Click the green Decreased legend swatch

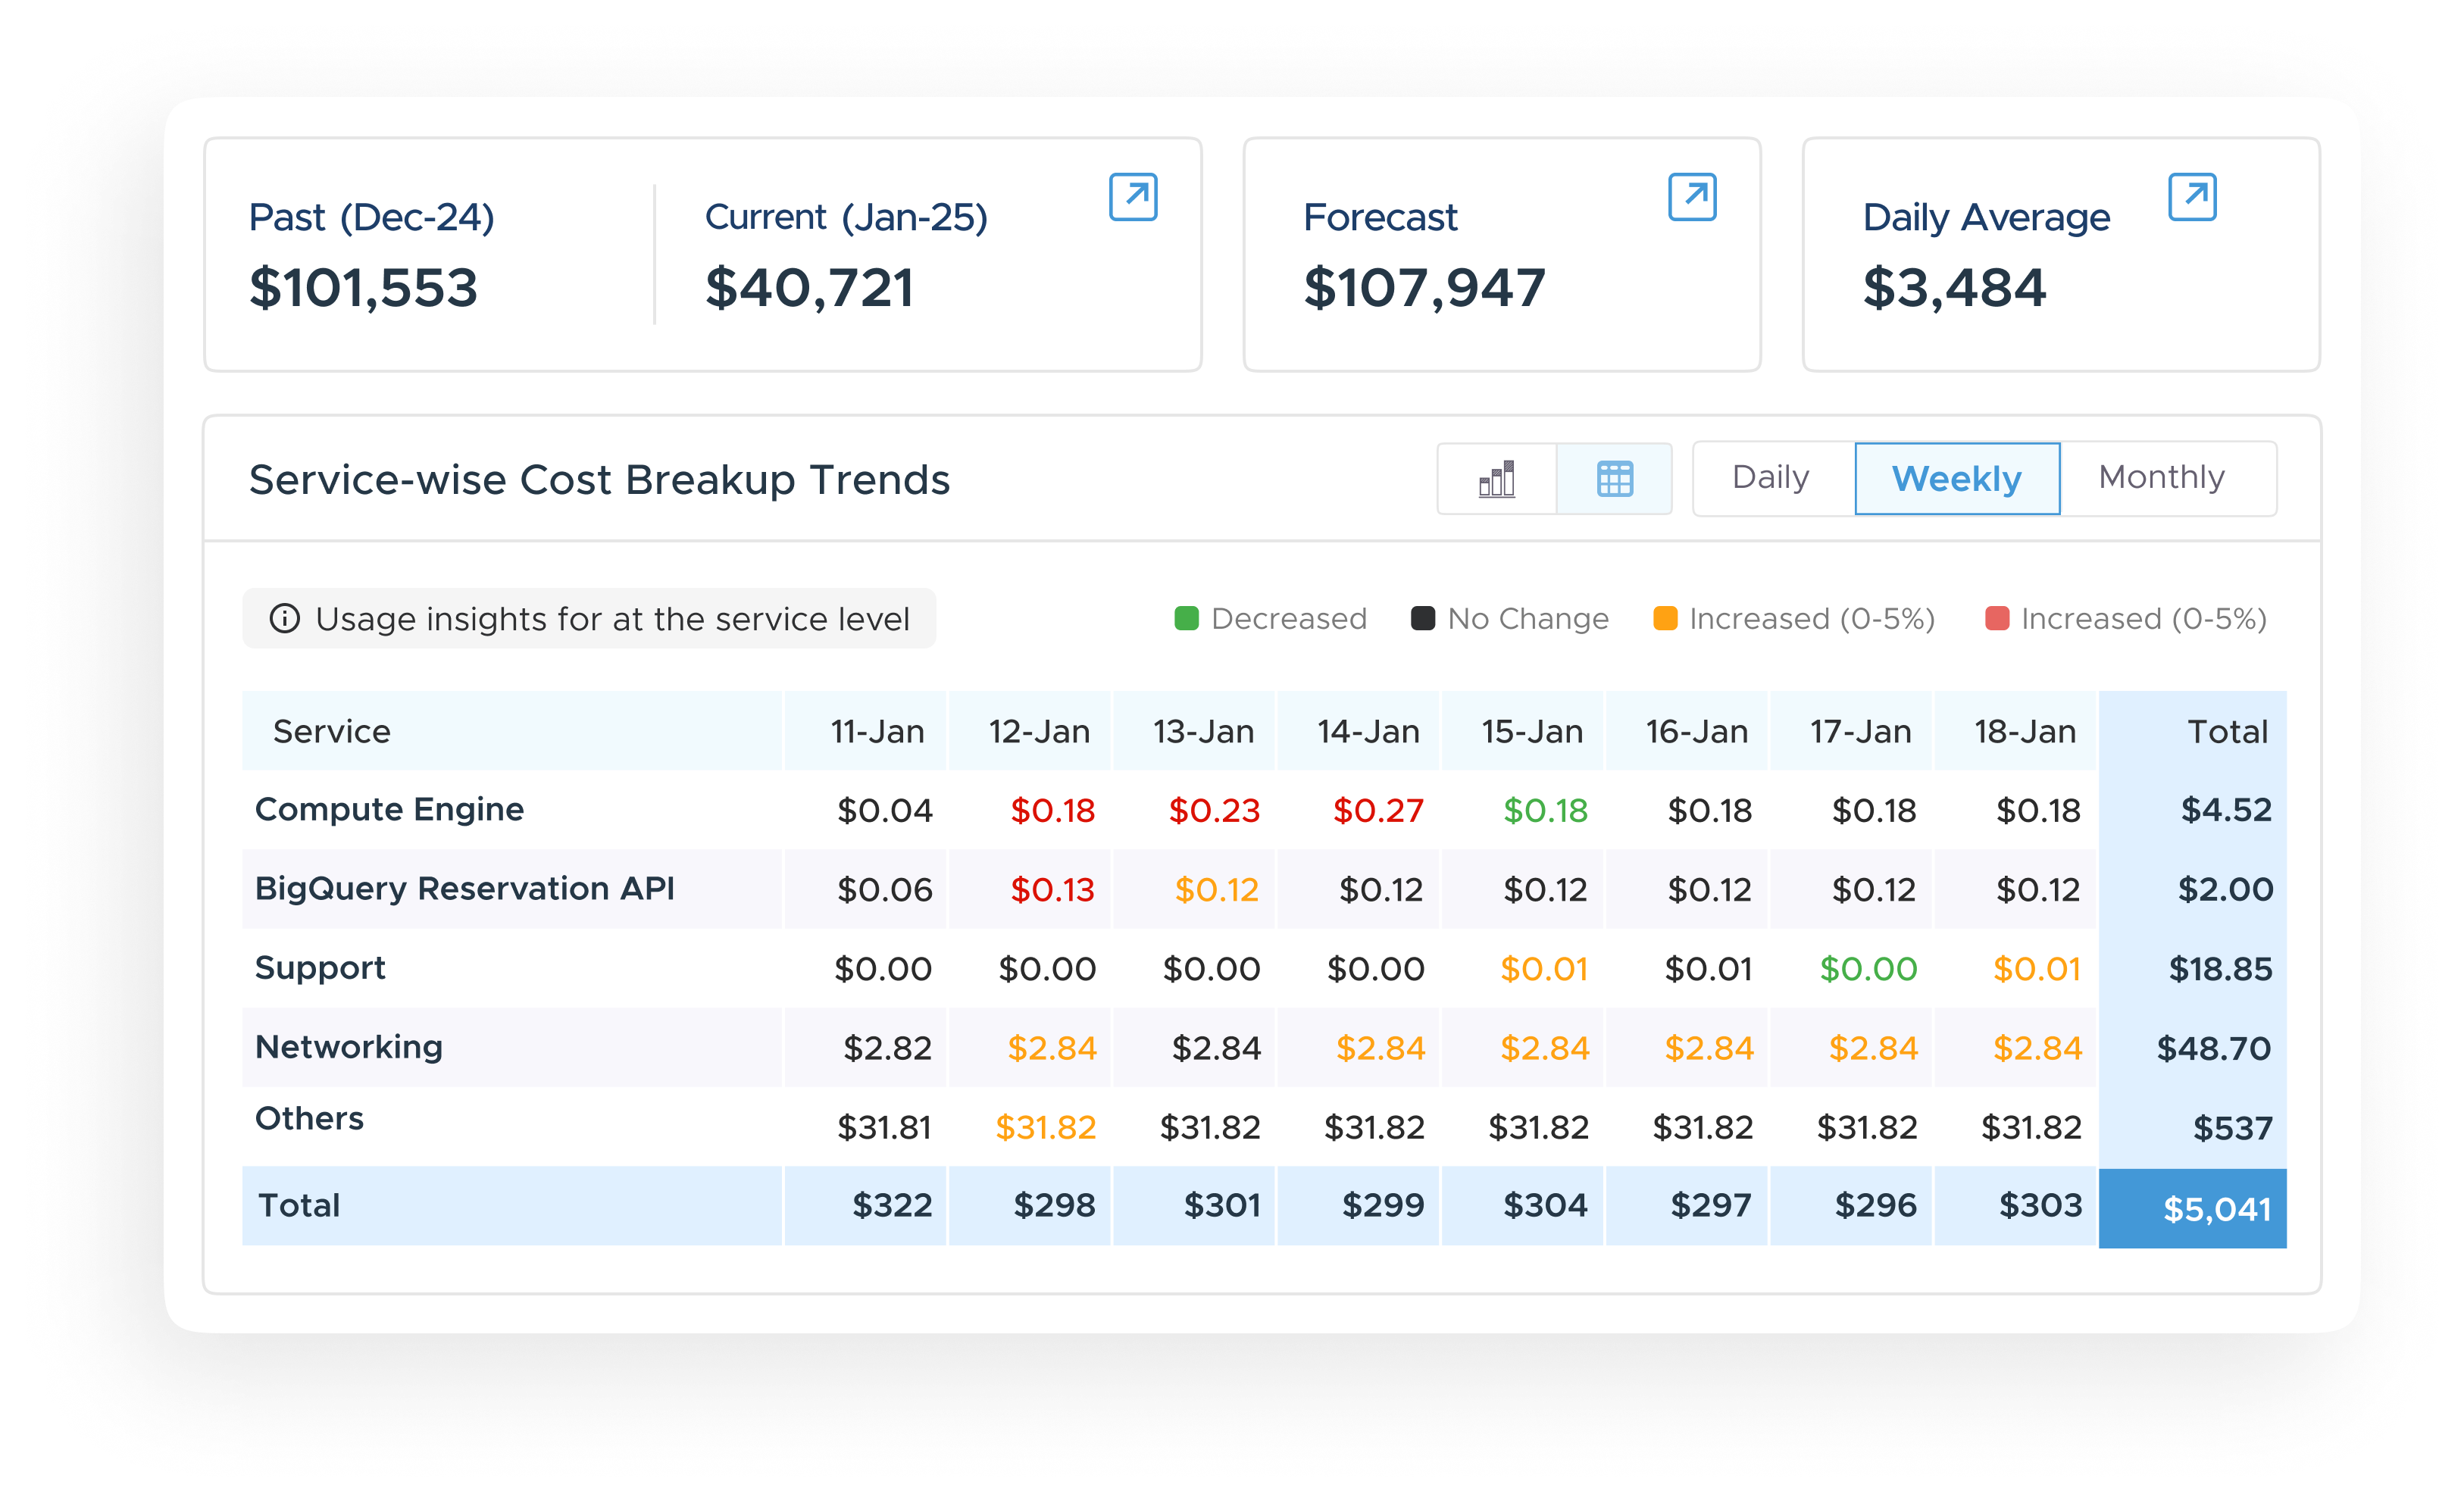click(x=1186, y=619)
